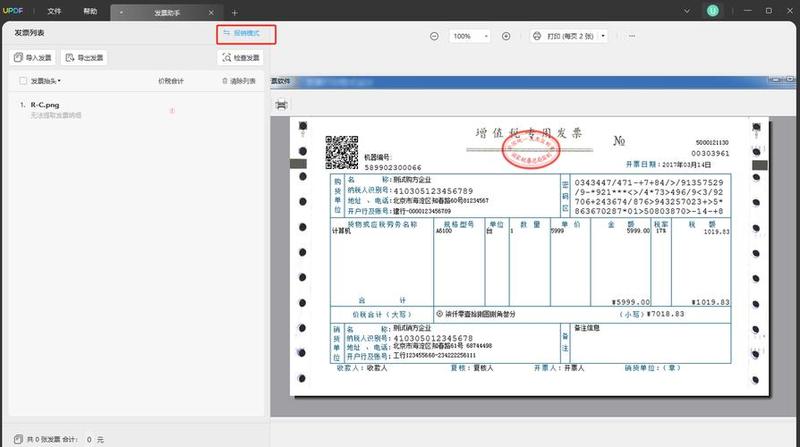Click the 价税合计 column header
This screenshot has height=447, width=800.
pyautogui.click(x=171, y=81)
